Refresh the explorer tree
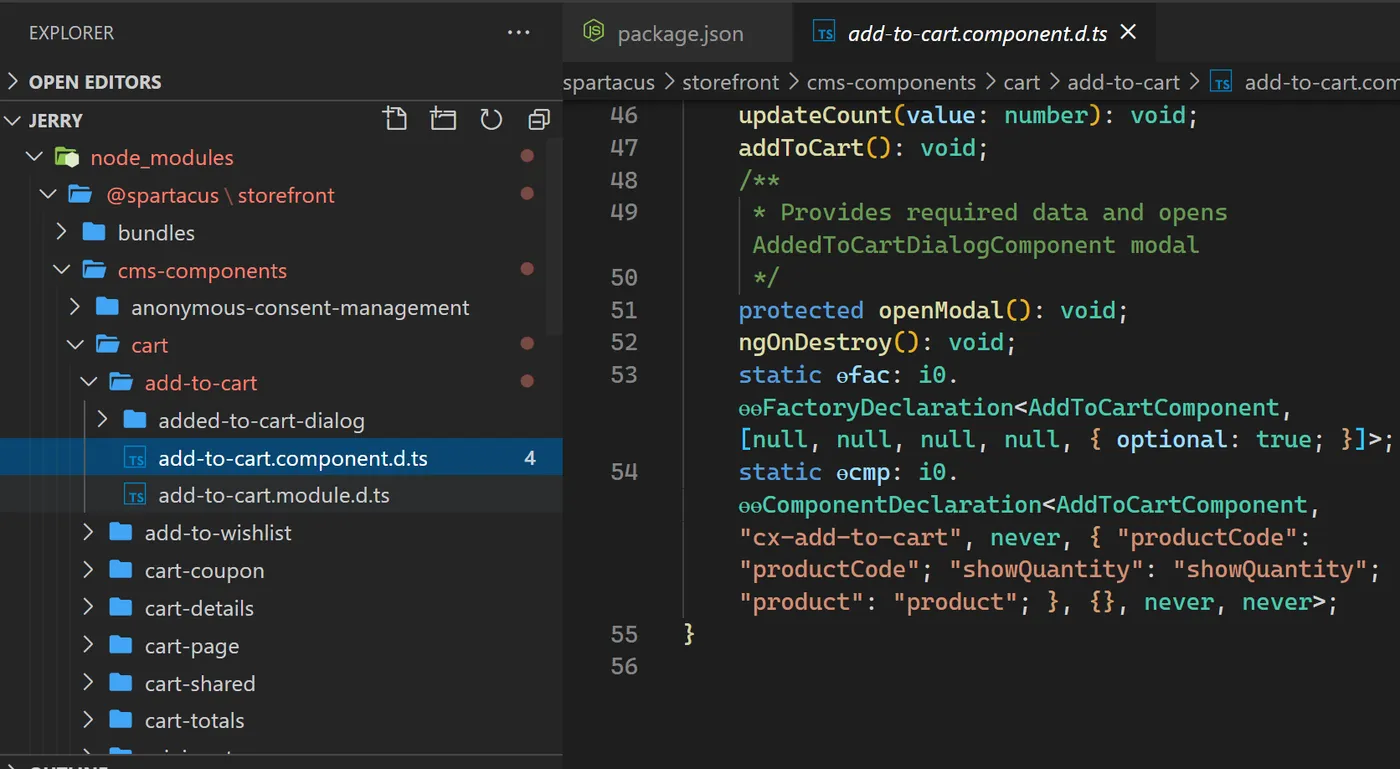Image resolution: width=1400 pixels, height=769 pixels. click(x=491, y=120)
